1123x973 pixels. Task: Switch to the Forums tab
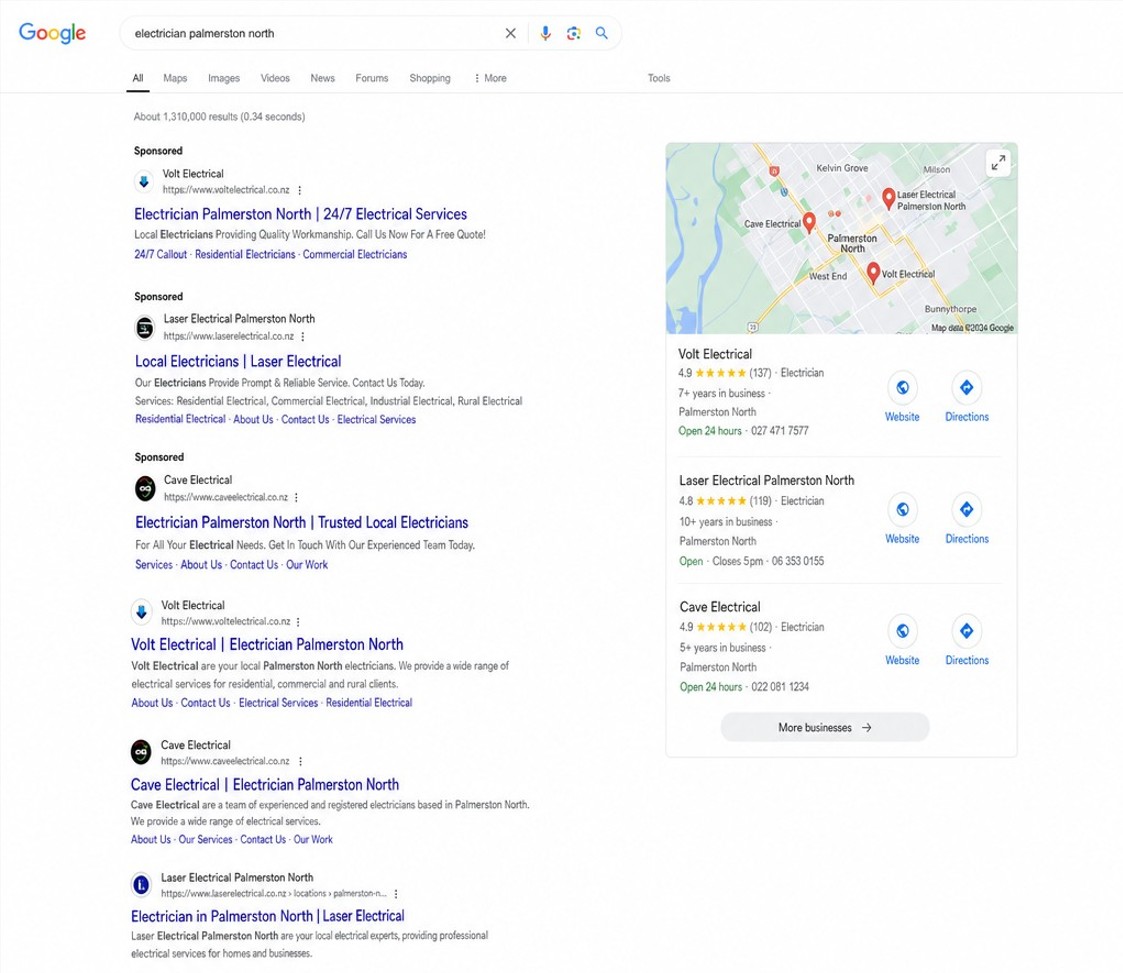tap(372, 78)
